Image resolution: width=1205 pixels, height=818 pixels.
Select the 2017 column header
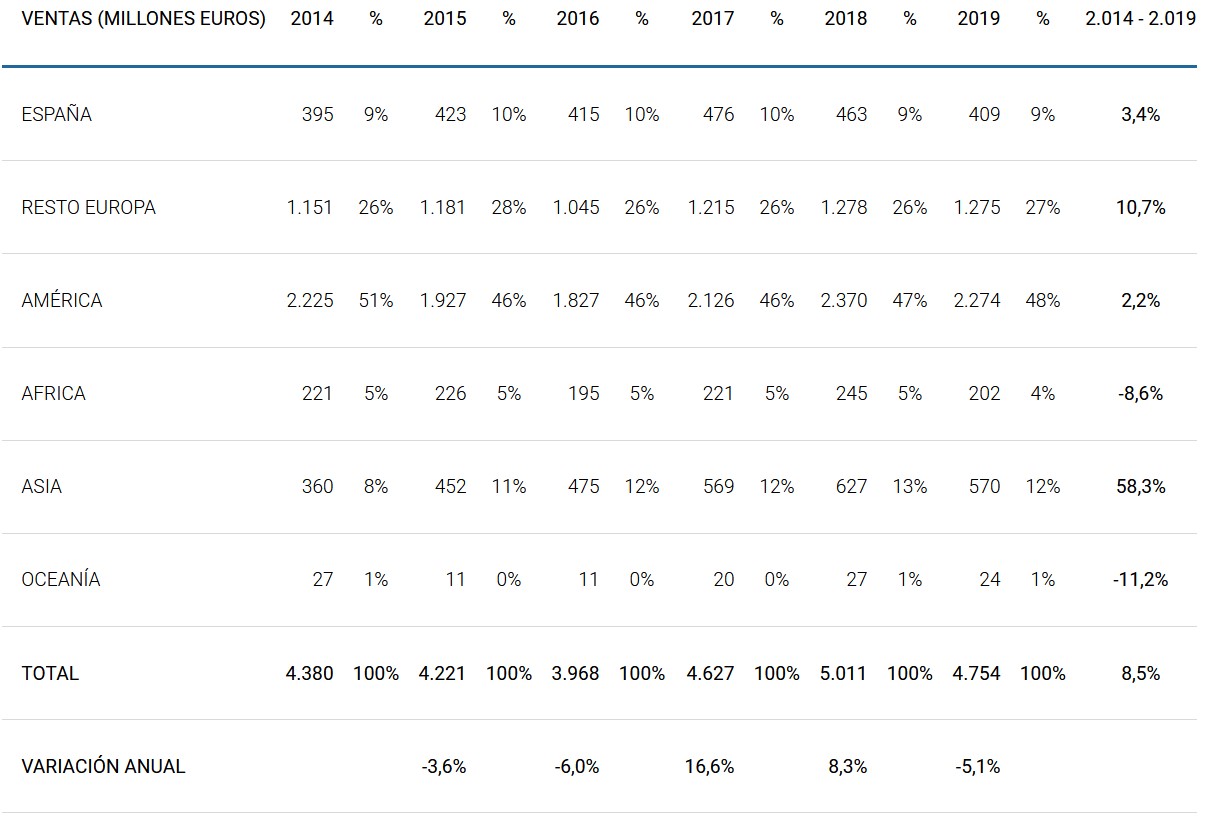[x=713, y=19]
